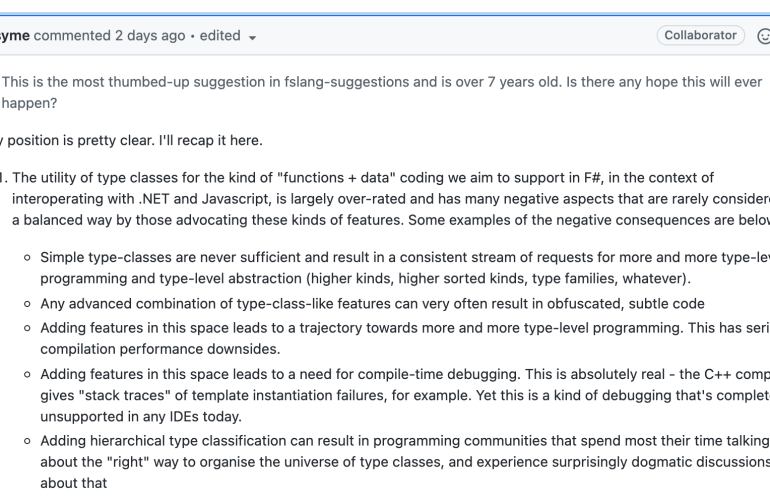Click the comment author's username
This screenshot has height=500, width=770.
click(15, 36)
